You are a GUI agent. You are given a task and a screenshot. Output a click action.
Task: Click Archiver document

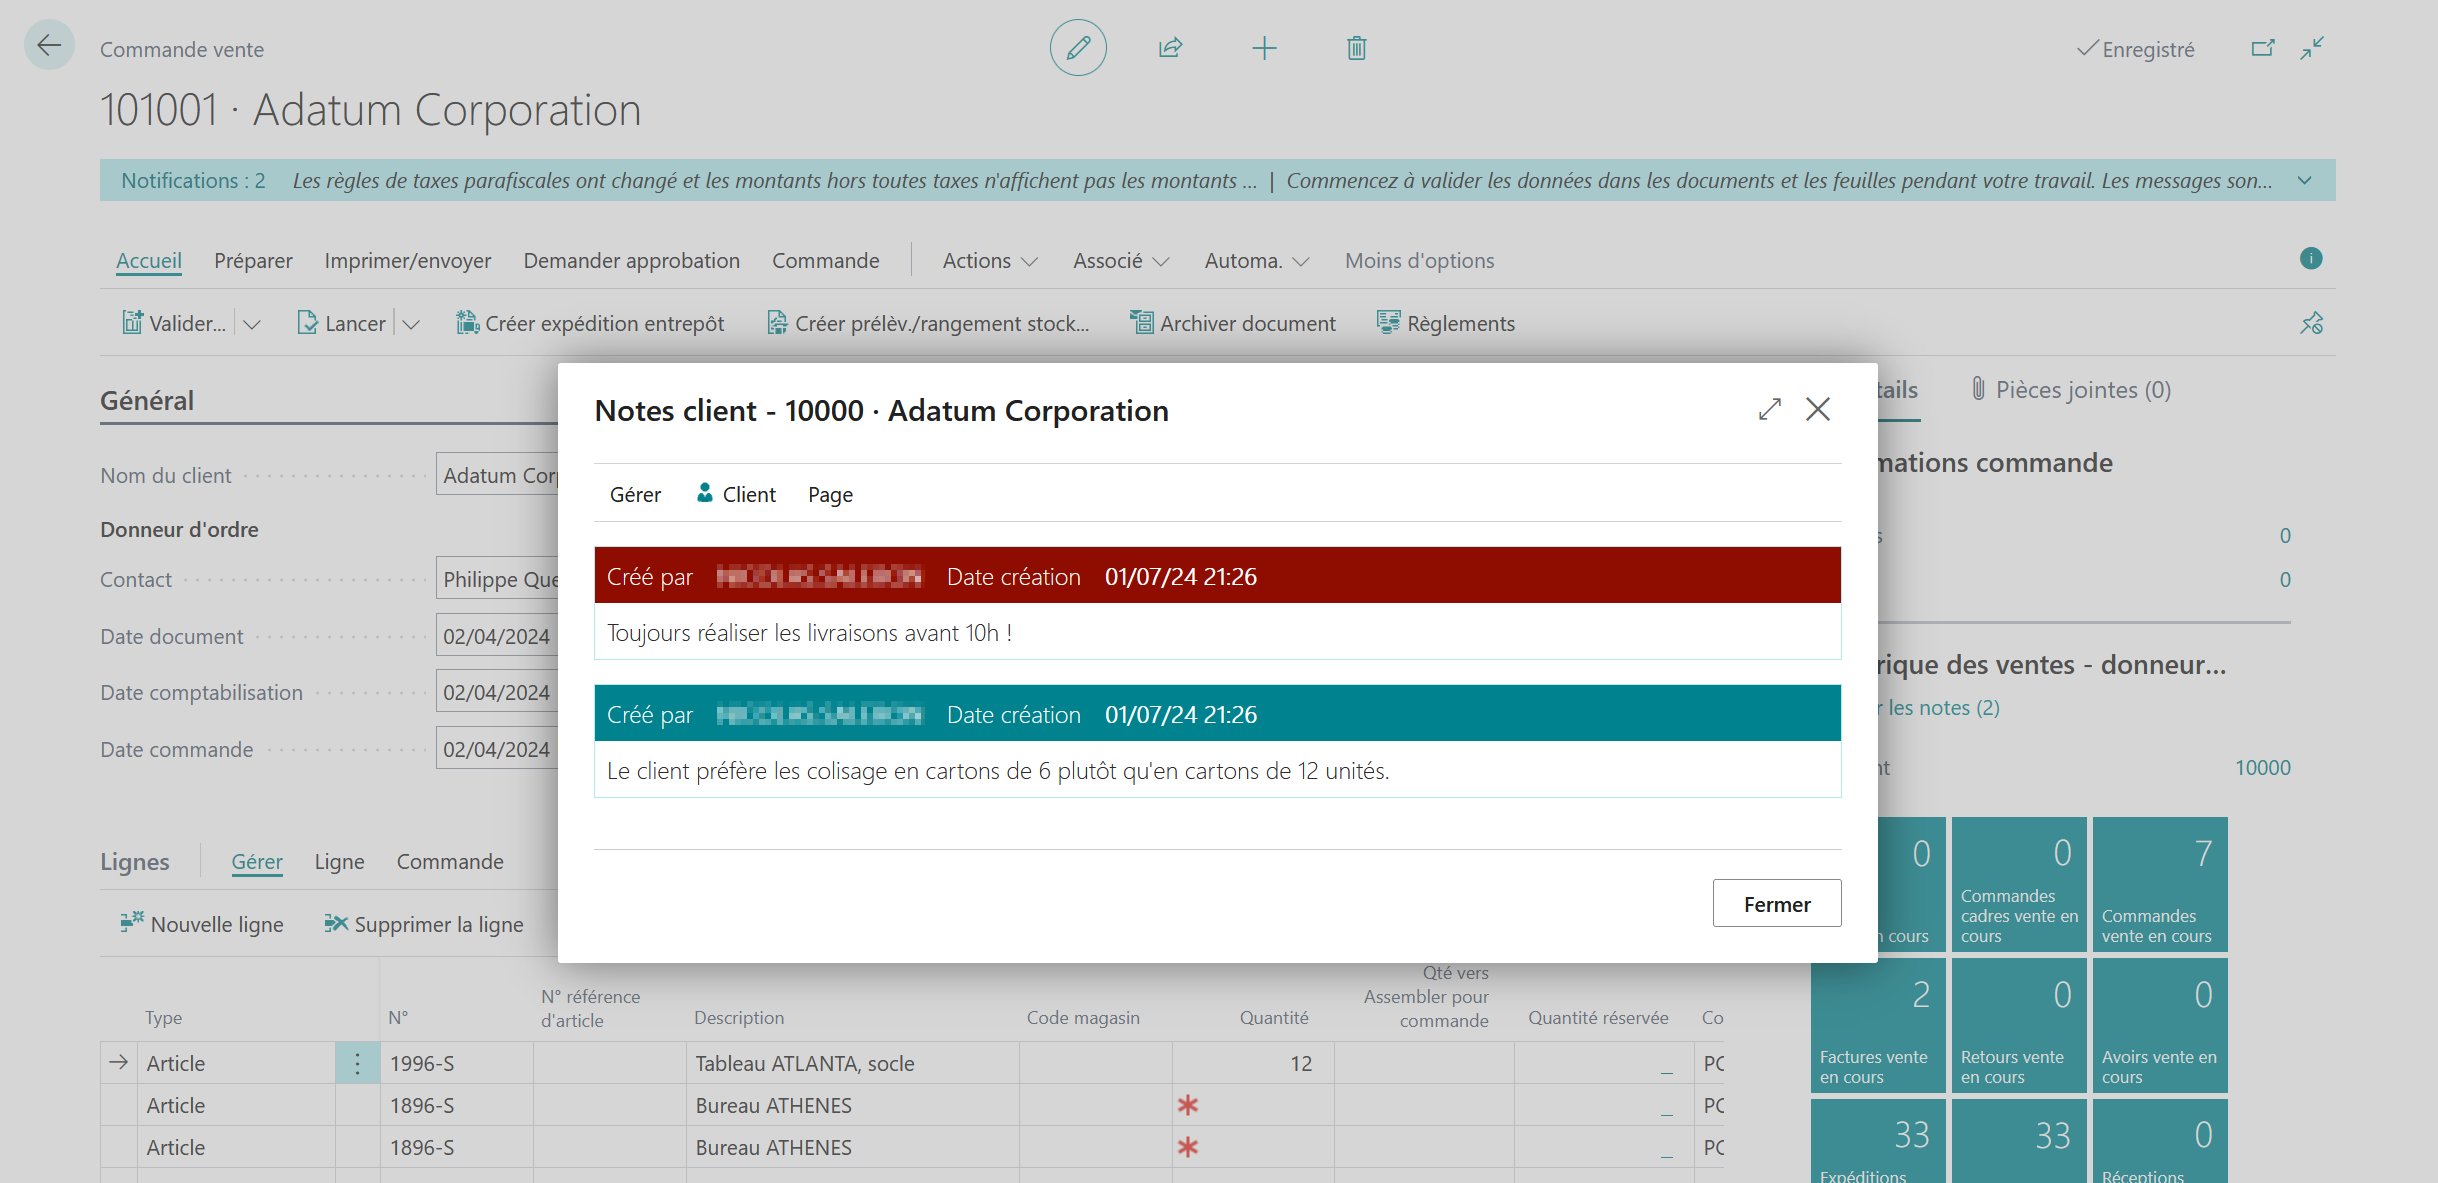tap(1233, 323)
